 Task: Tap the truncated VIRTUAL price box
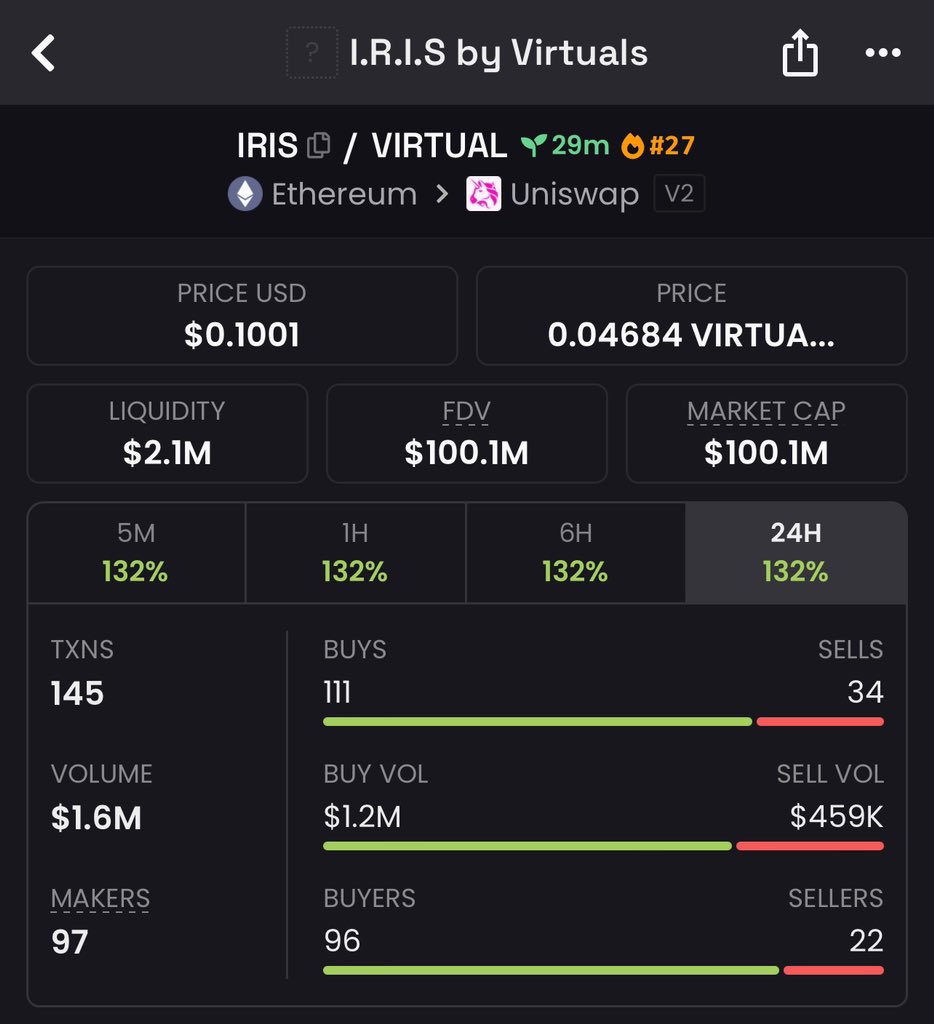[691, 315]
